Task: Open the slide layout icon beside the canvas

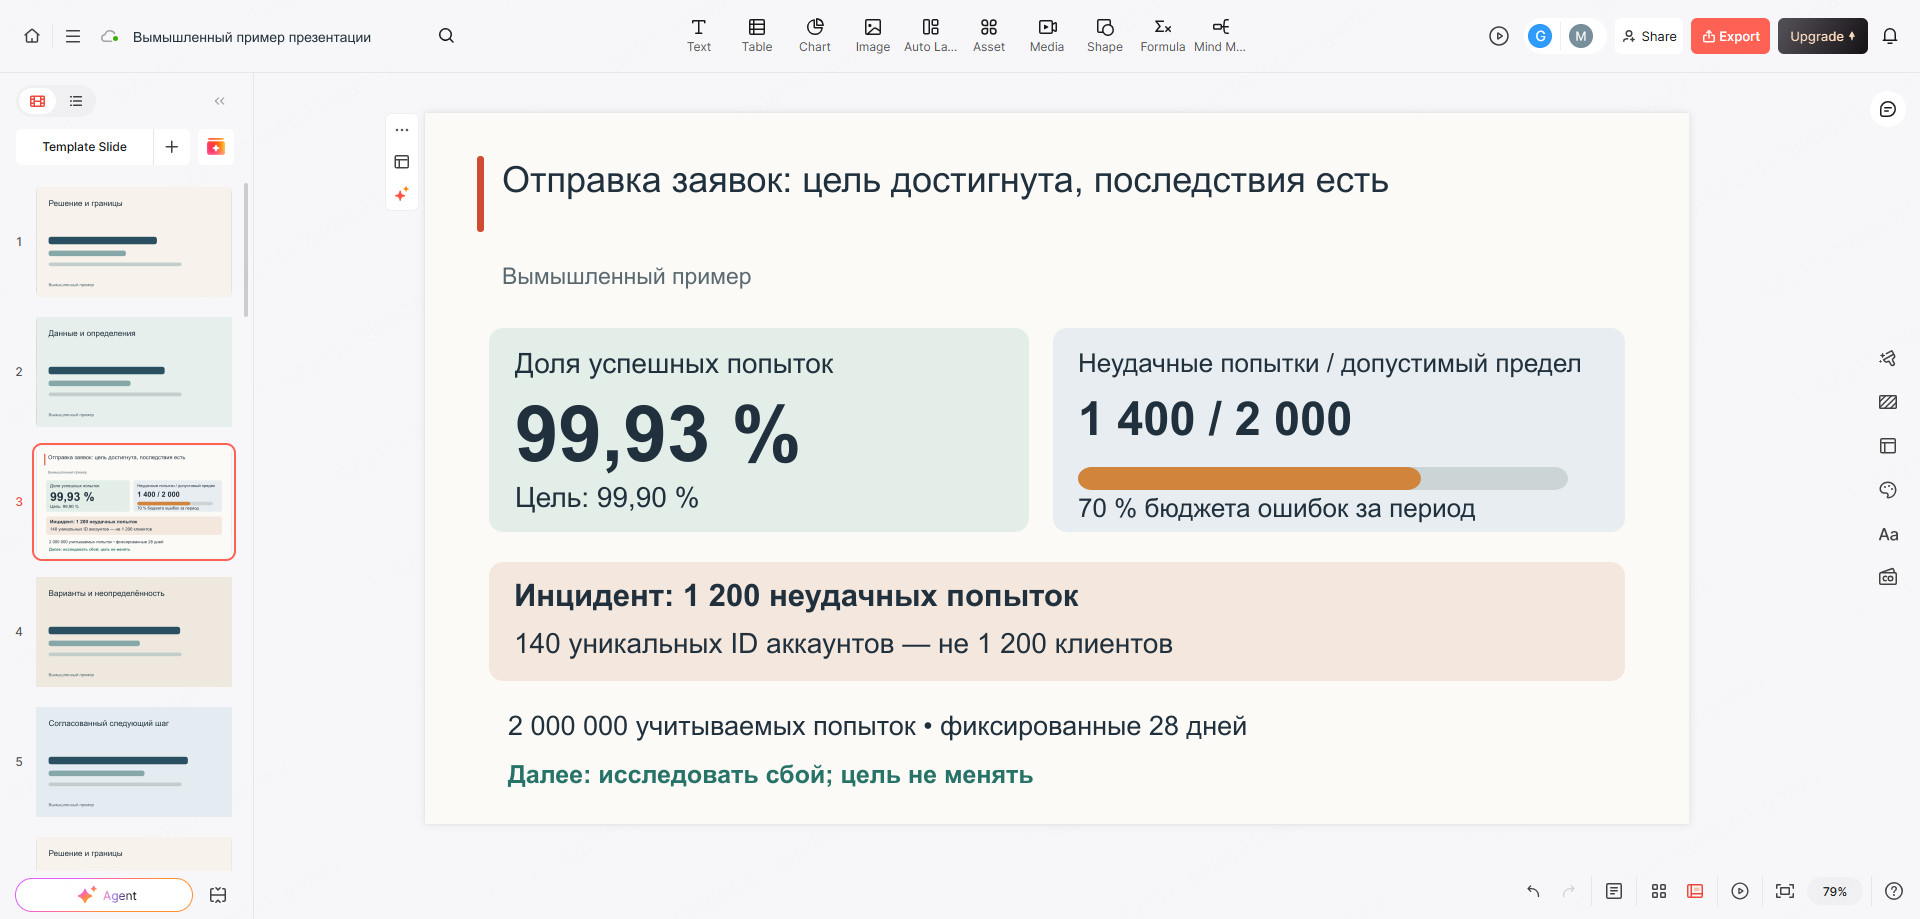Action: (x=402, y=162)
